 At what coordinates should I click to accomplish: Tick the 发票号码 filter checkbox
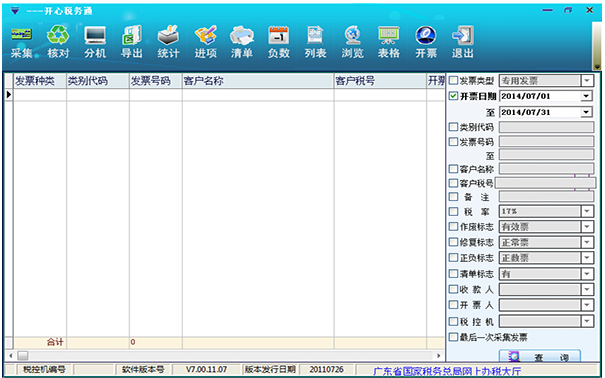coord(453,142)
